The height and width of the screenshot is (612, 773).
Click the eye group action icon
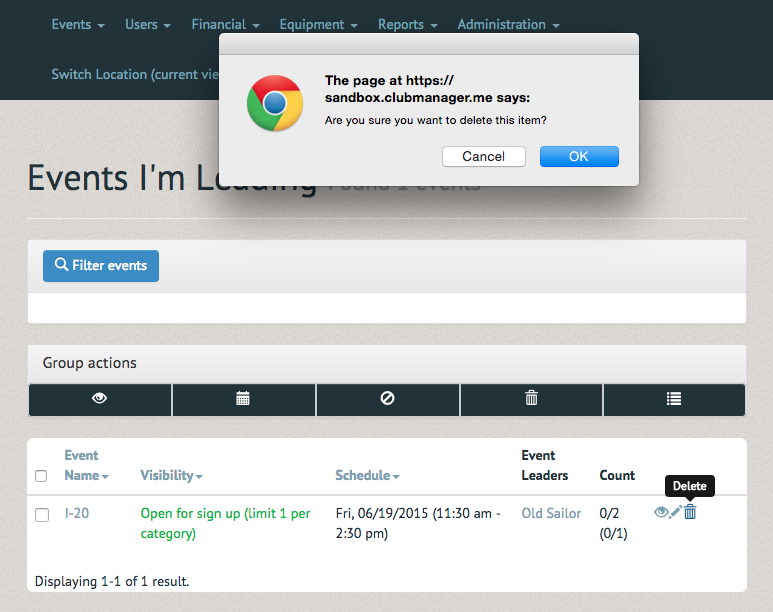[x=100, y=399]
